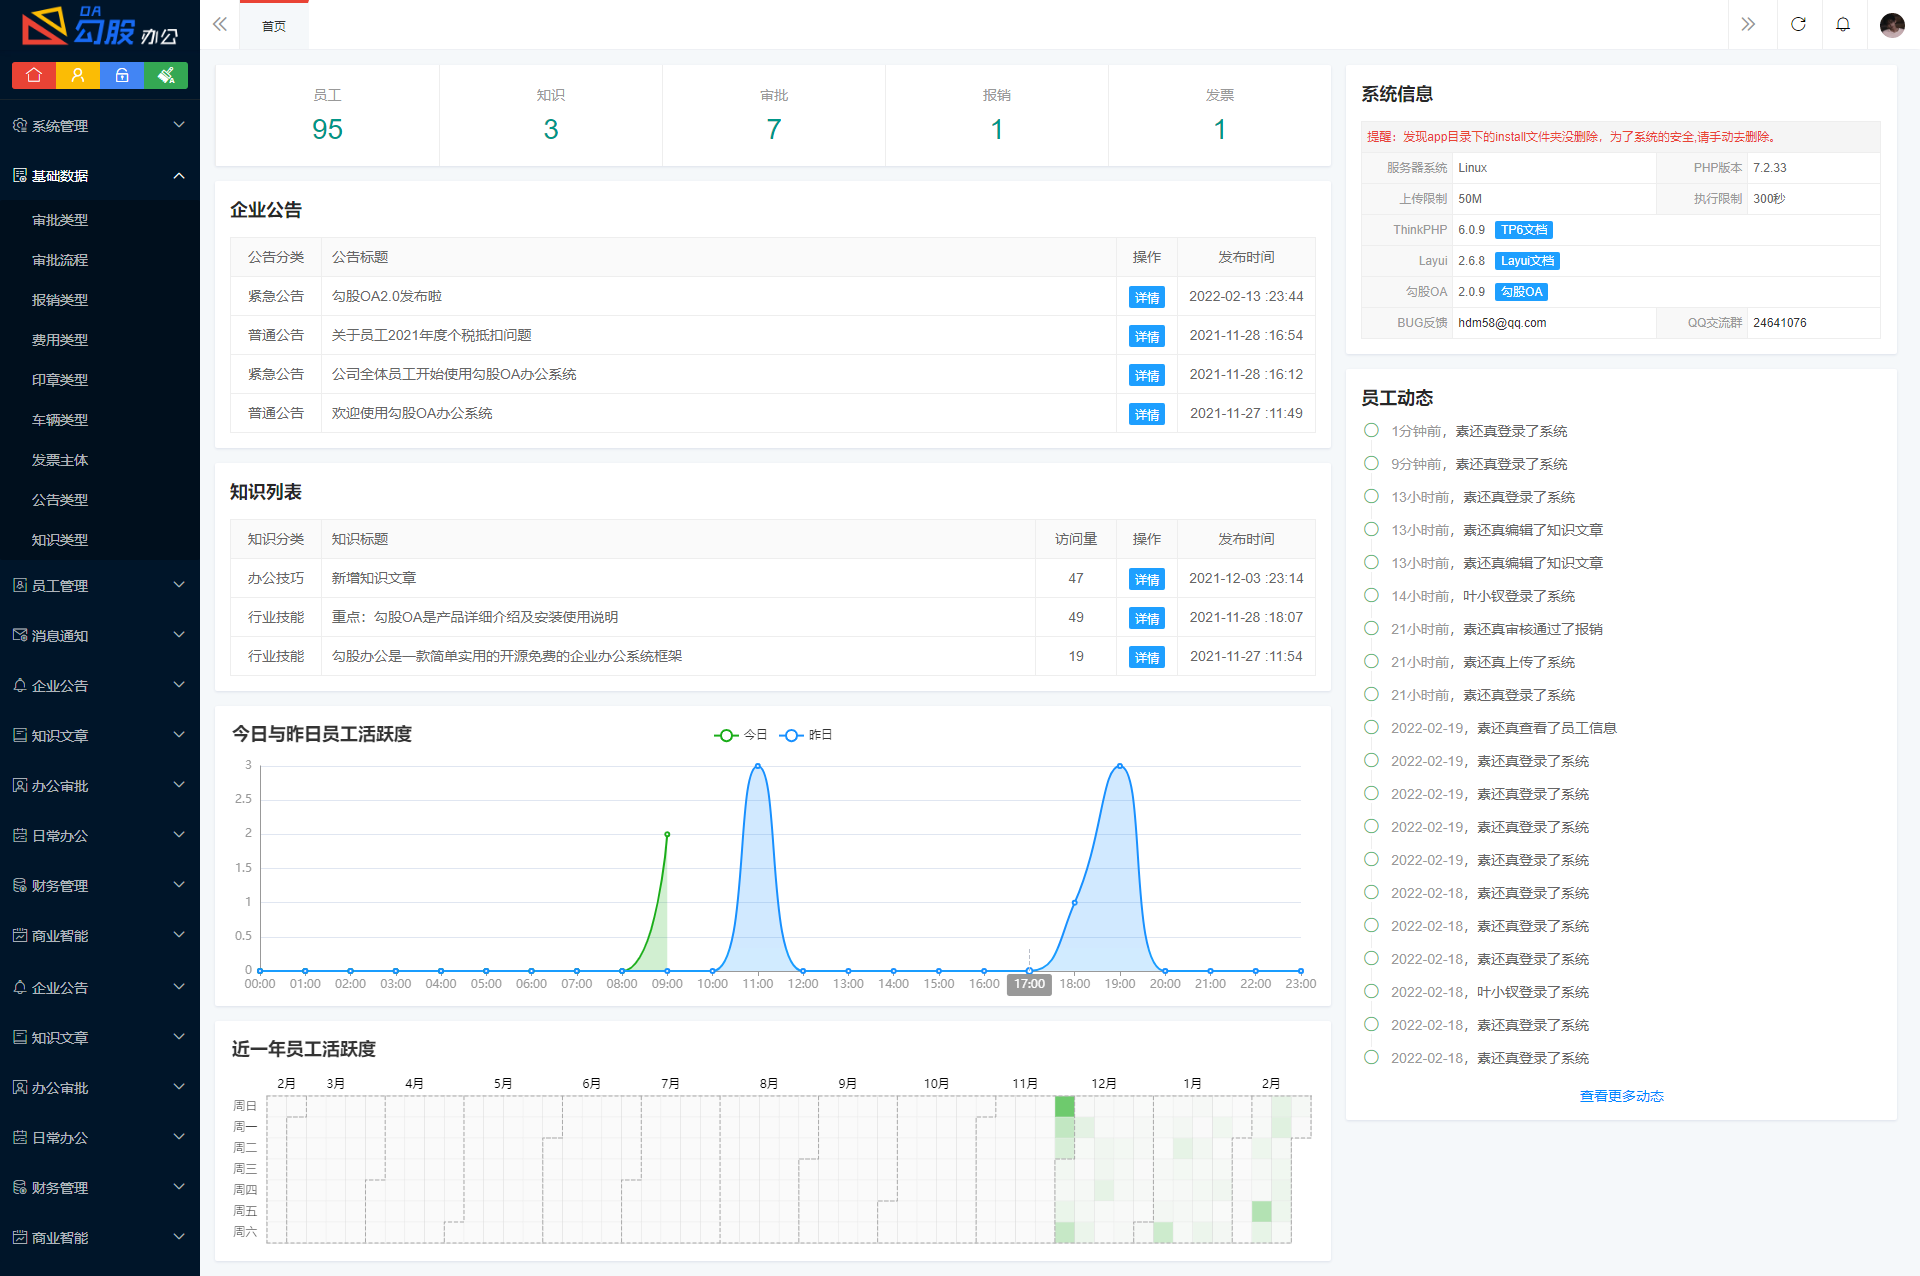The image size is (1920, 1276).
Task: Open the 审批类型 submenu item
Action: coord(60,220)
